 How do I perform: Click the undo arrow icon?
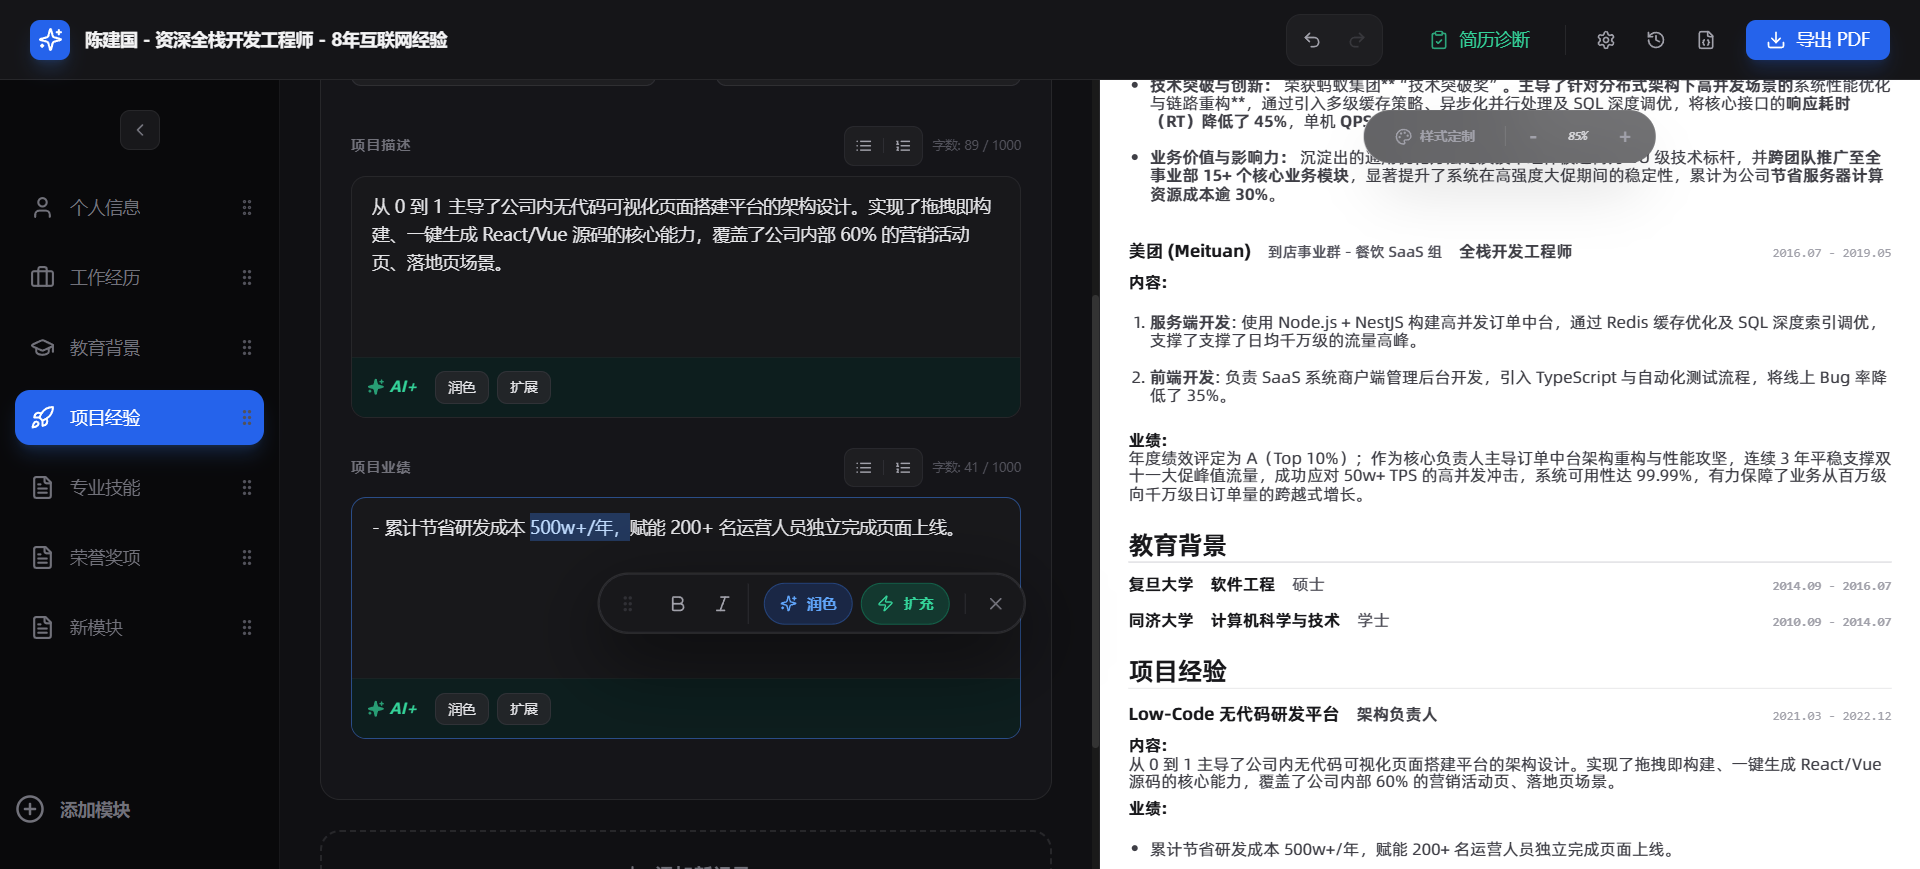(x=1312, y=40)
